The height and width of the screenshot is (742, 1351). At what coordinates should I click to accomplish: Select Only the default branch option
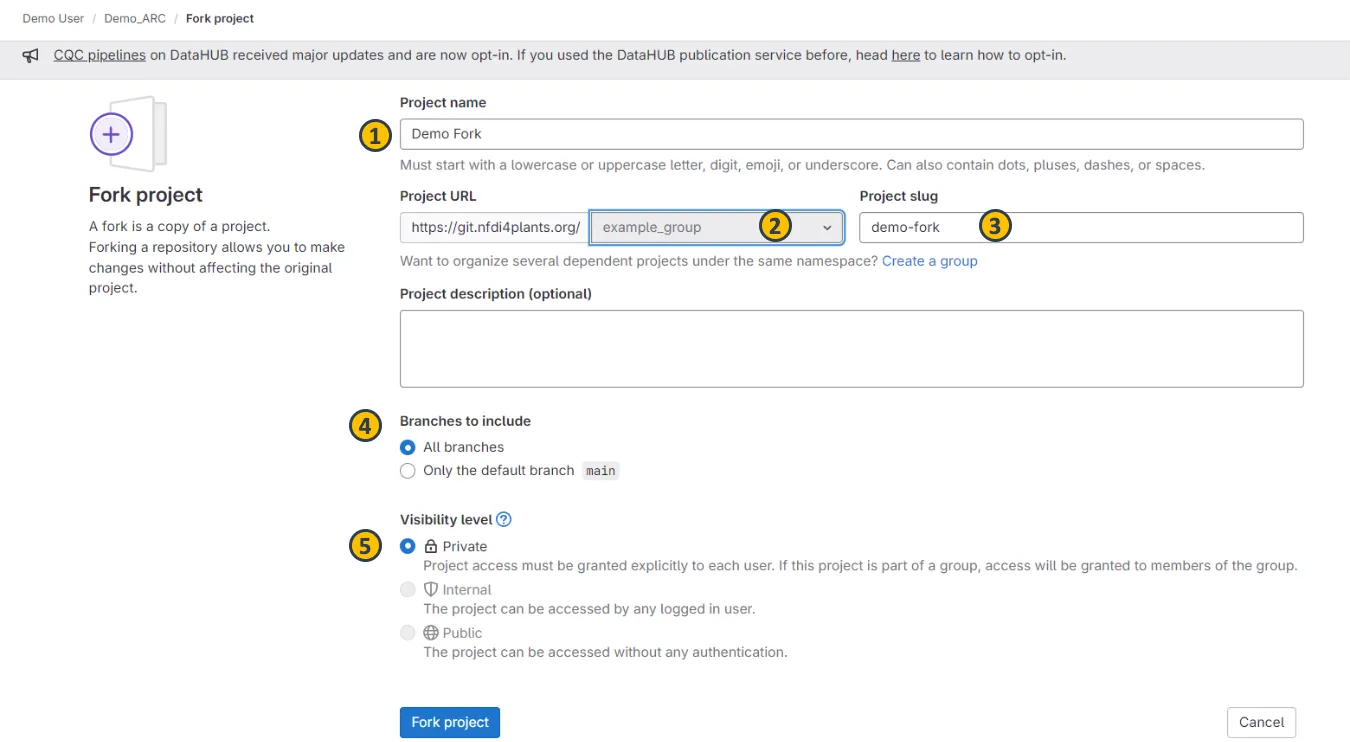click(408, 471)
